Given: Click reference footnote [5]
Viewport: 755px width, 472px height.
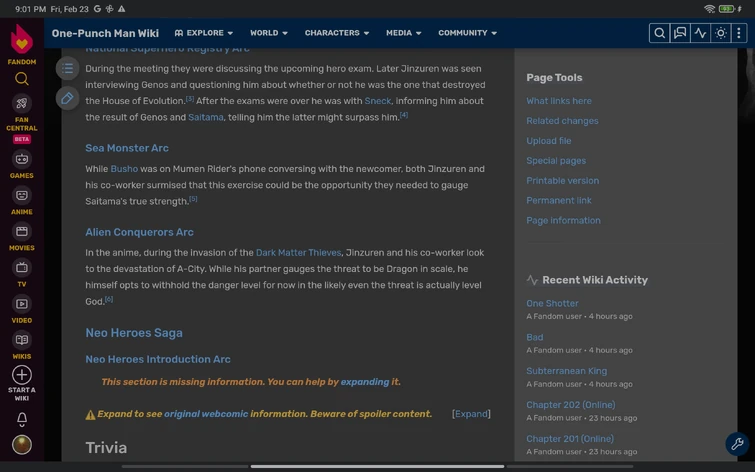Looking at the screenshot, I should point(193,199).
